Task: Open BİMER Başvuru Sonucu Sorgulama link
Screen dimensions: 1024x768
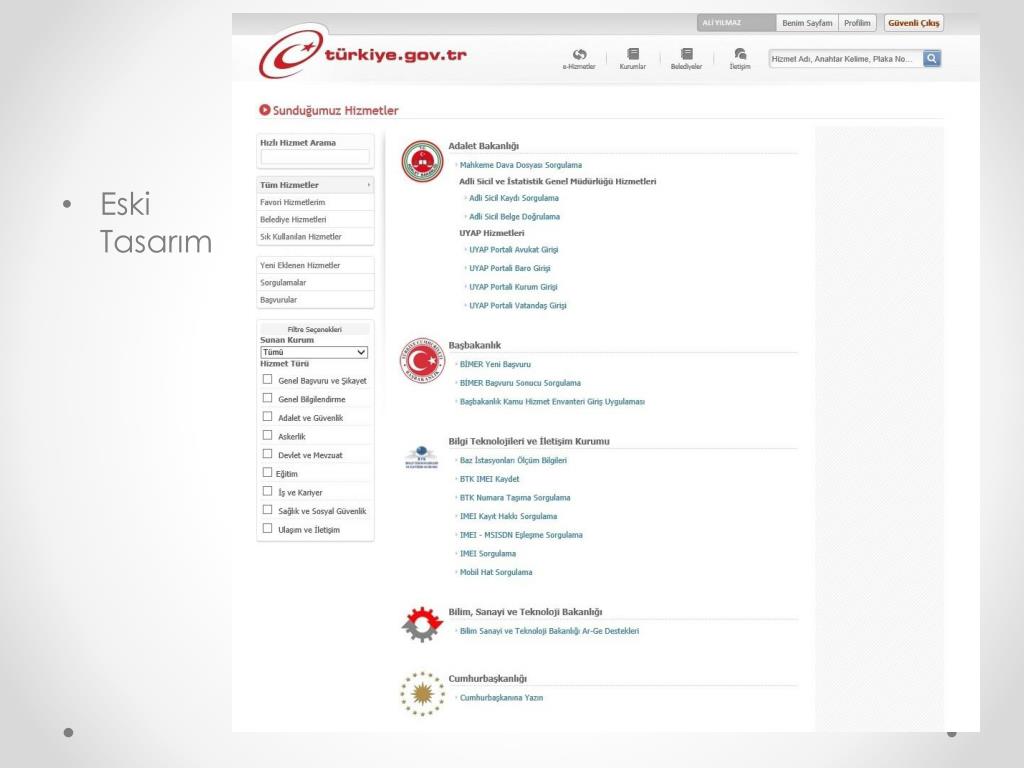Action: (520, 383)
